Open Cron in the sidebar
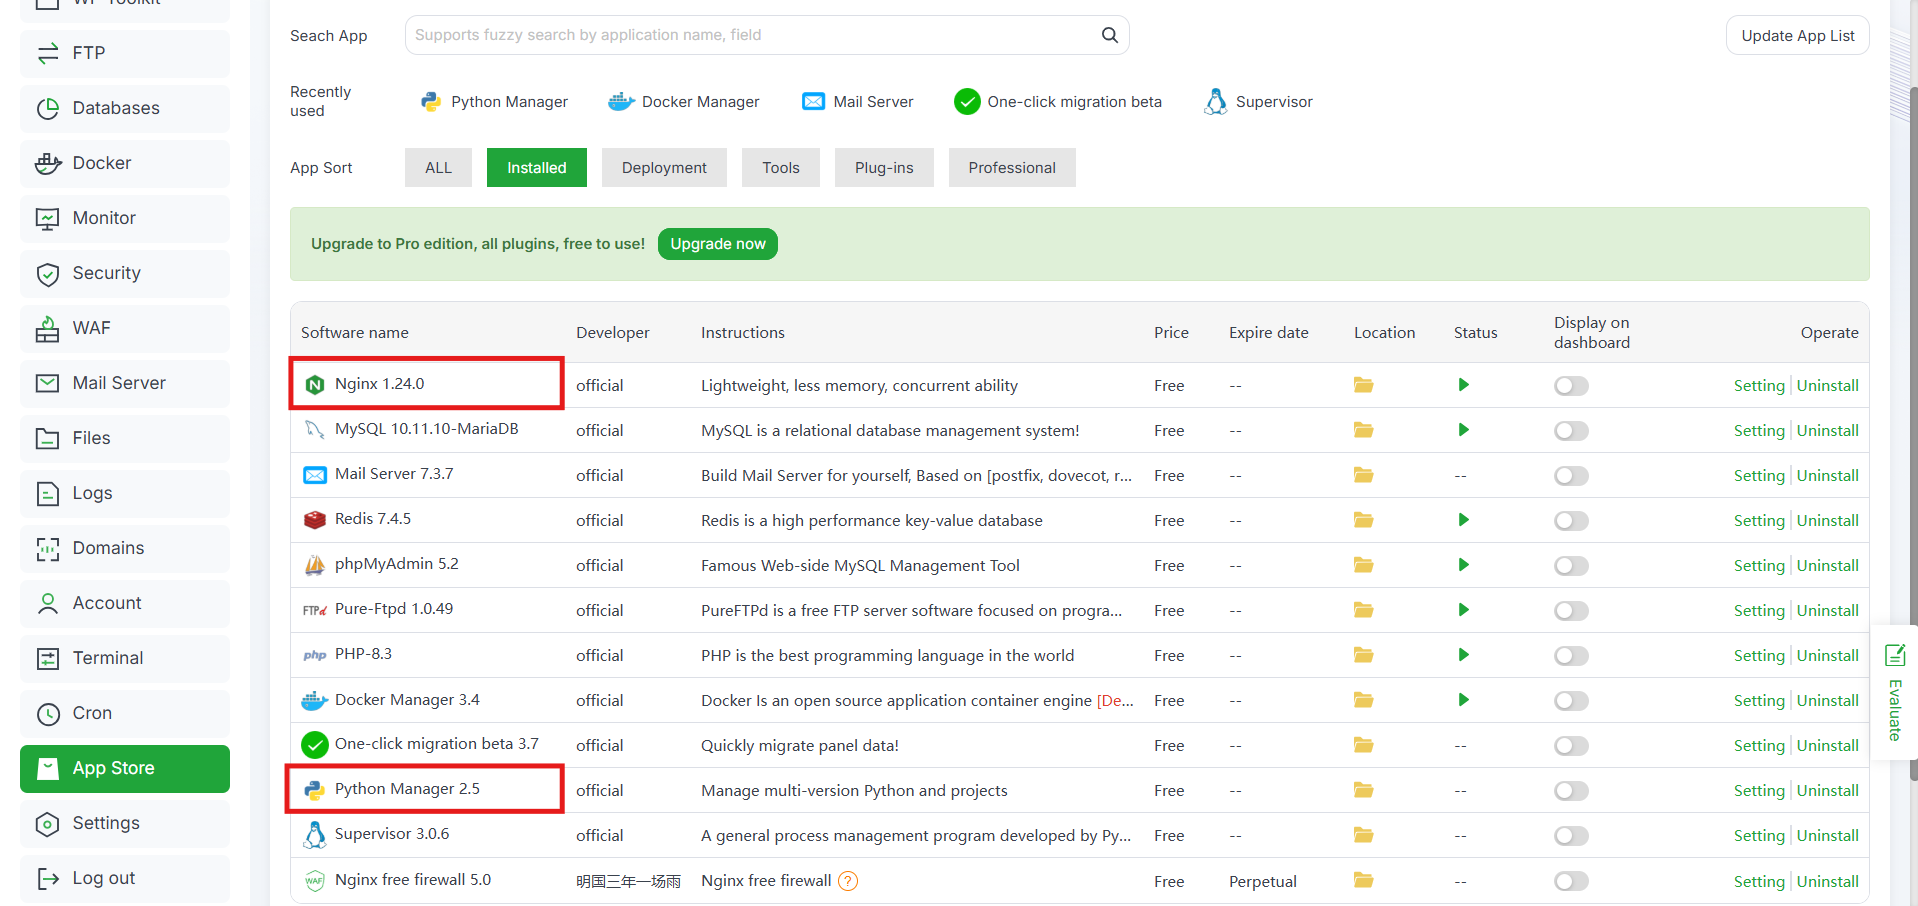This screenshot has height=906, width=1918. (125, 713)
